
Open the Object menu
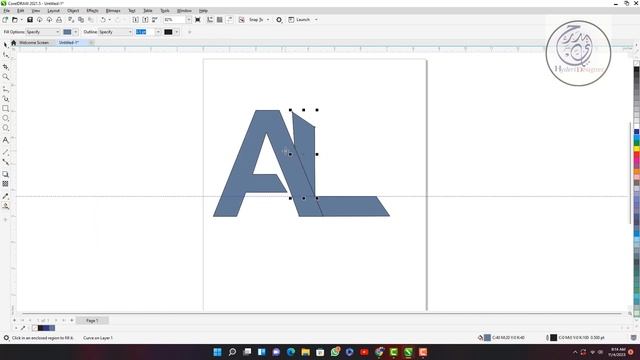click(x=73, y=11)
